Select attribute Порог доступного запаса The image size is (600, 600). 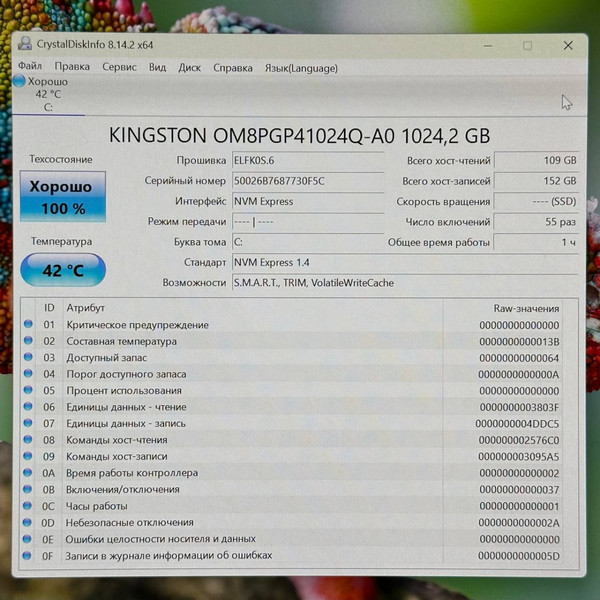click(x=126, y=374)
